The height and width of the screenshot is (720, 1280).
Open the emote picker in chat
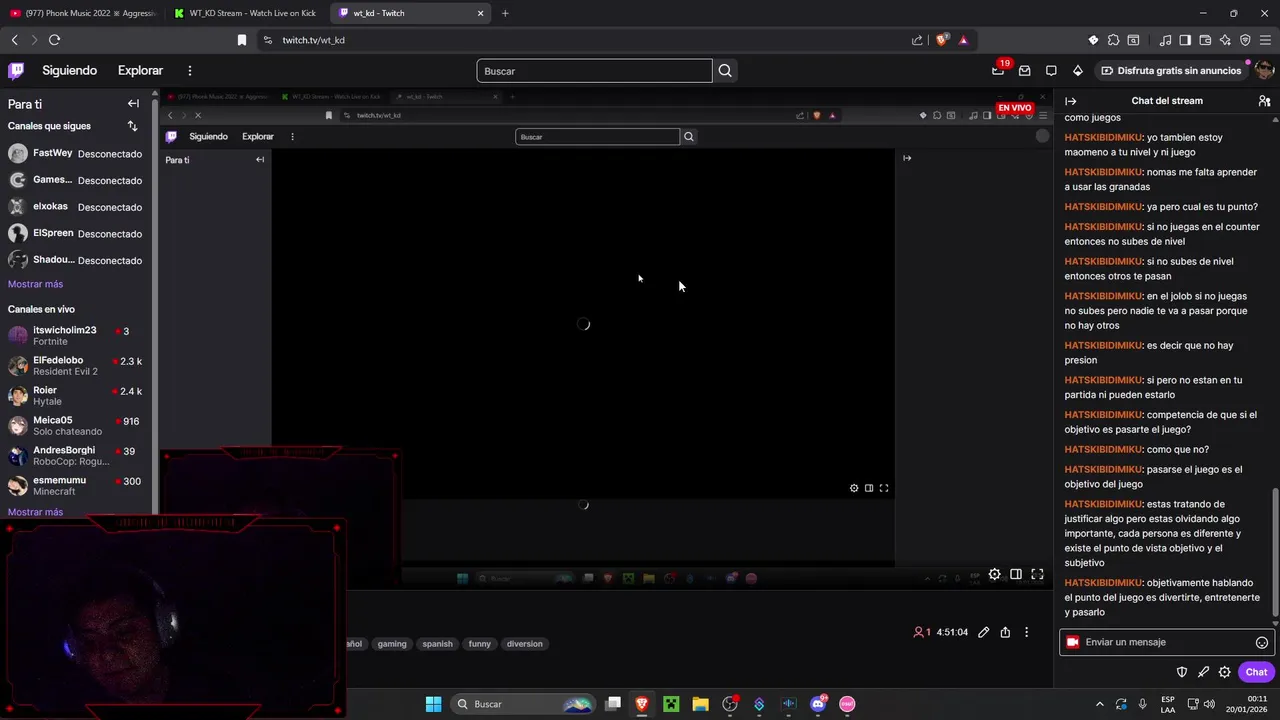click(x=1262, y=643)
